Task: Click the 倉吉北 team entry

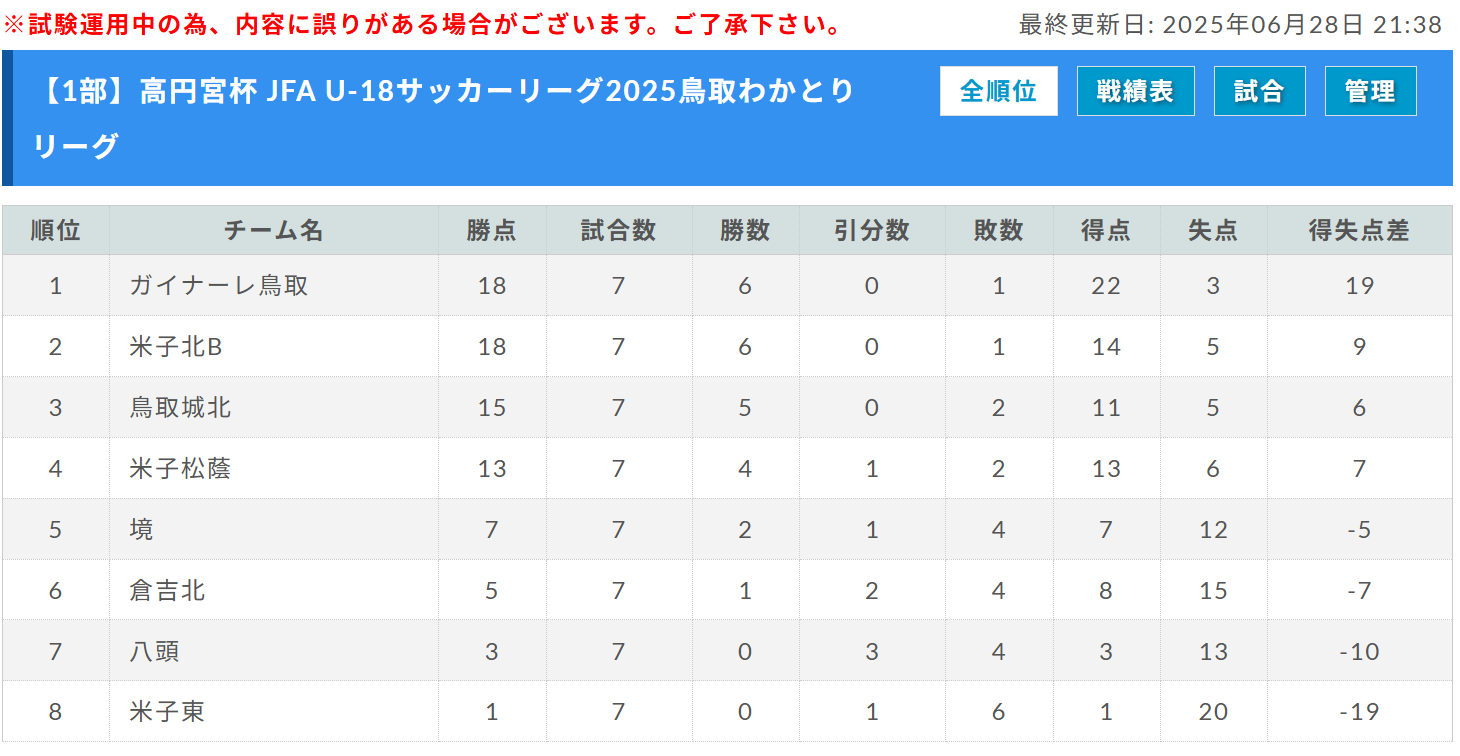Action: click(x=168, y=591)
